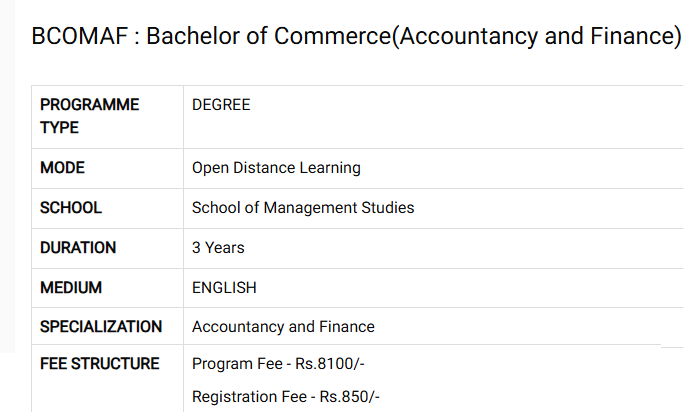
Task: Select the FEE STRUCTURE row label
Action: click(100, 364)
